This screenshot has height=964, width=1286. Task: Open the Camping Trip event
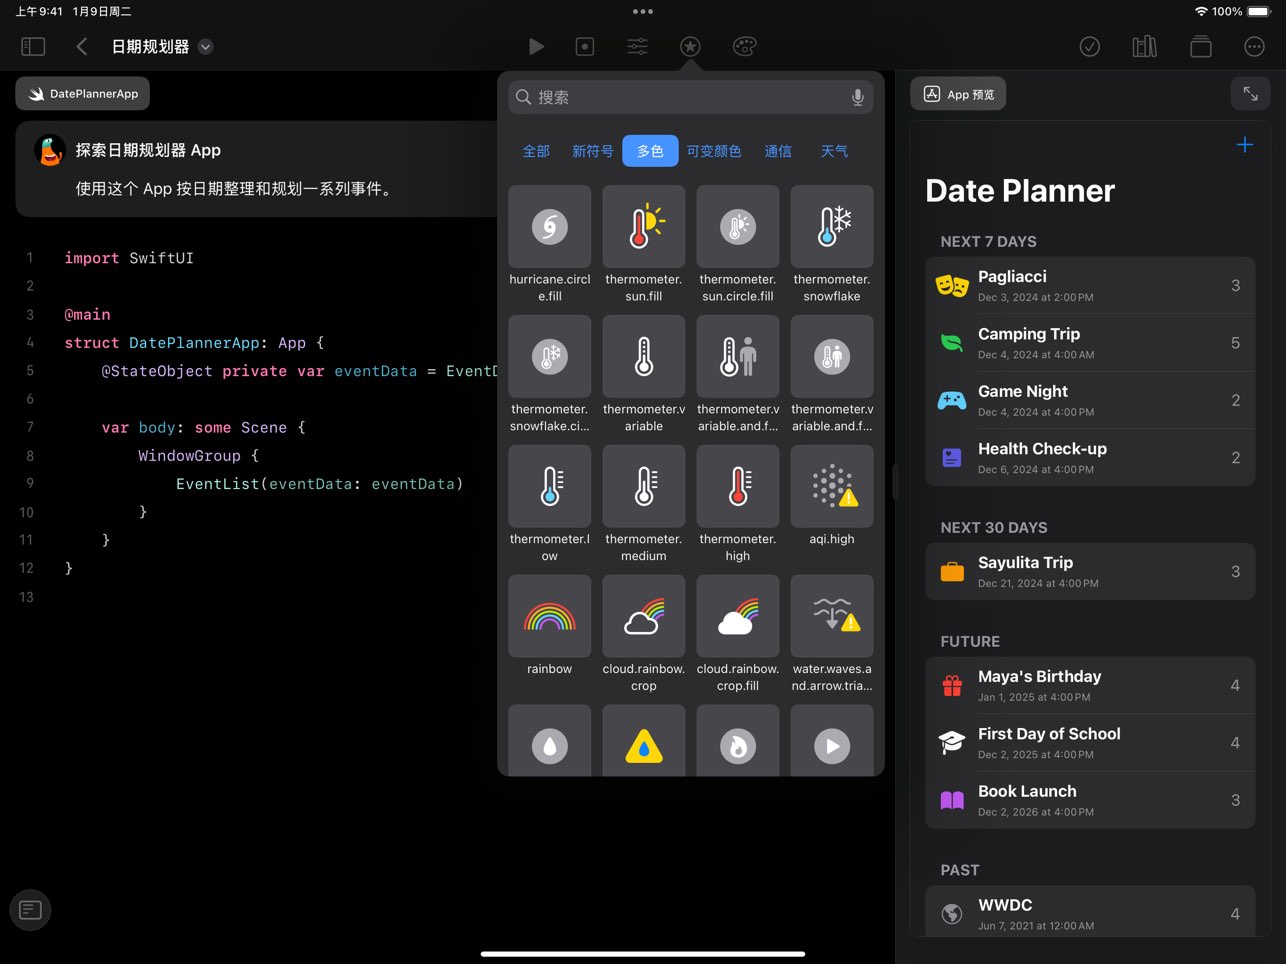pos(1090,343)
